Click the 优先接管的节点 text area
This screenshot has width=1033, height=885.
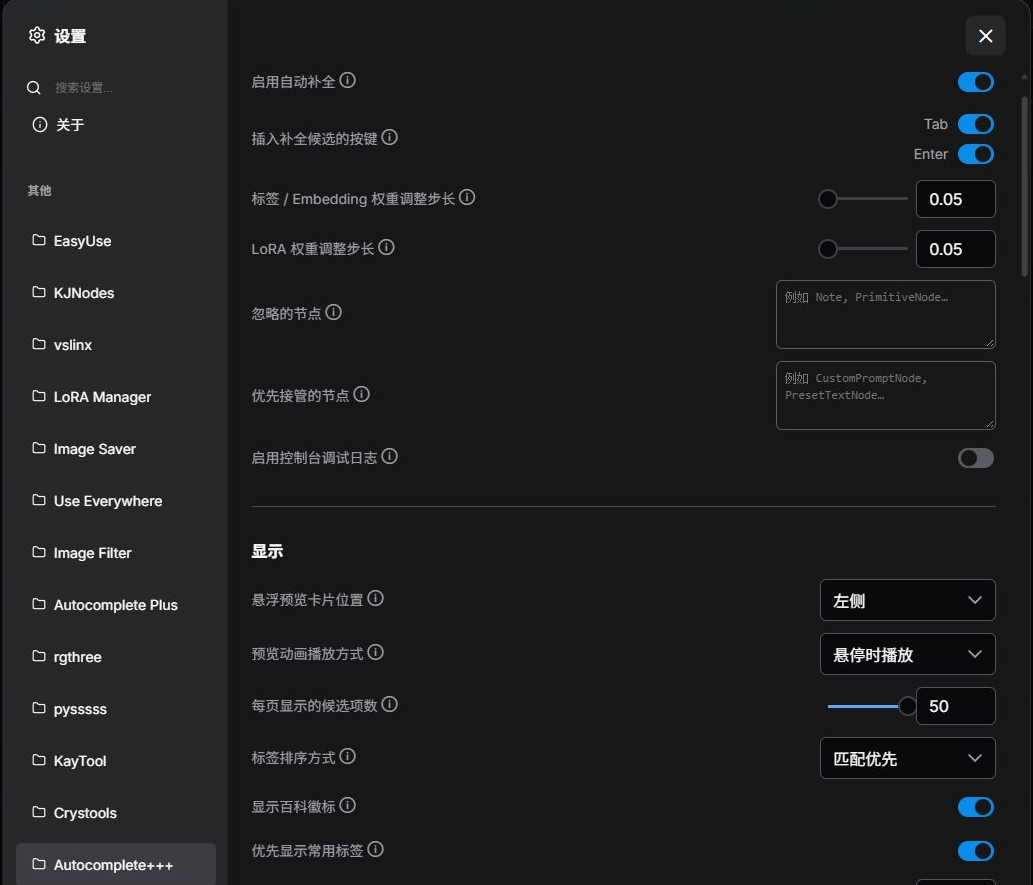(x=885, y=395)
